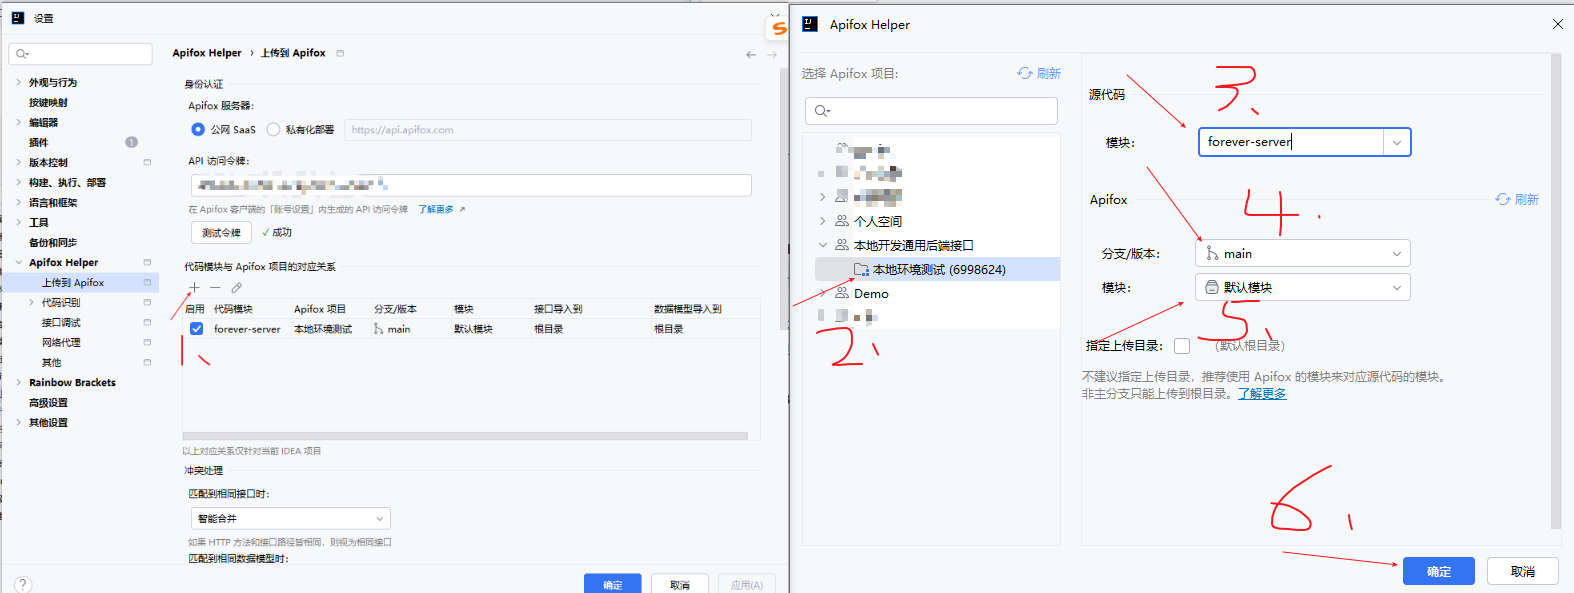Open 接口调试 settings page
Viewport: 1574px width, 593px height.
(61, 322)
